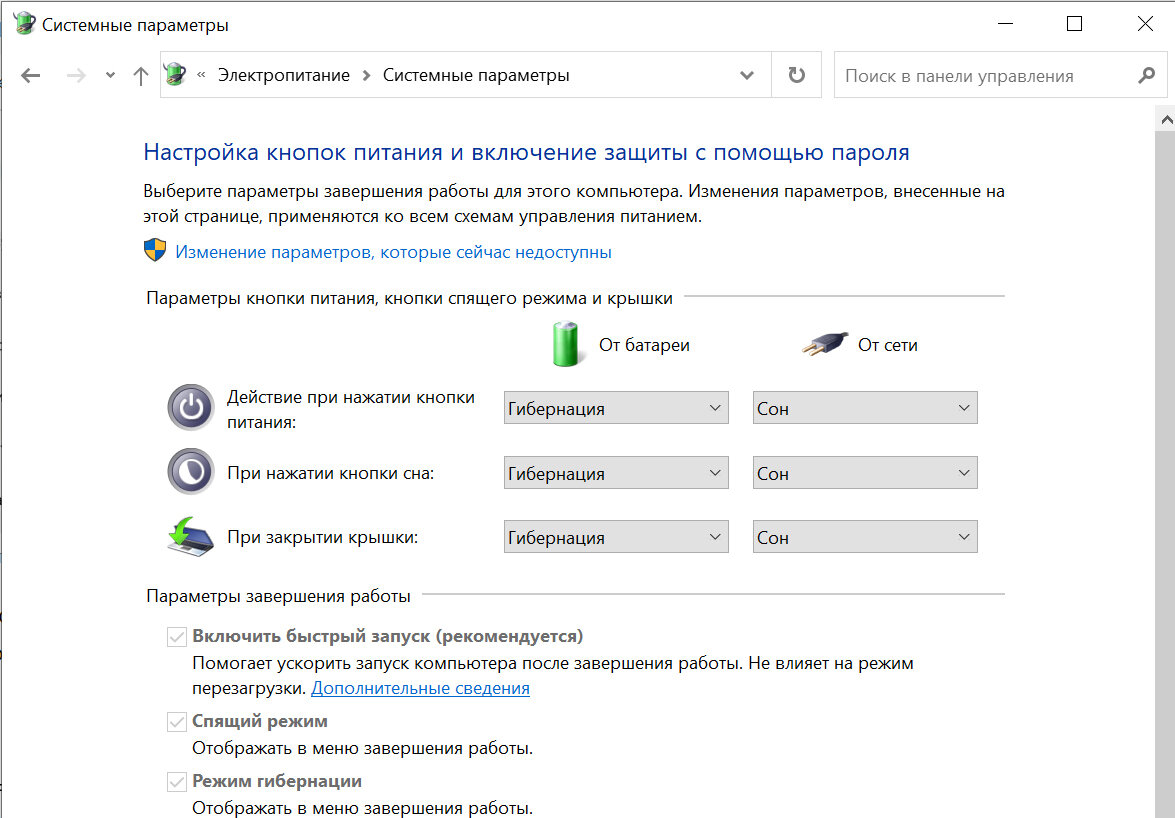Open the «Дополнительные сведения» link
The image size is (1175, 818).
click(x=420, y=688)
